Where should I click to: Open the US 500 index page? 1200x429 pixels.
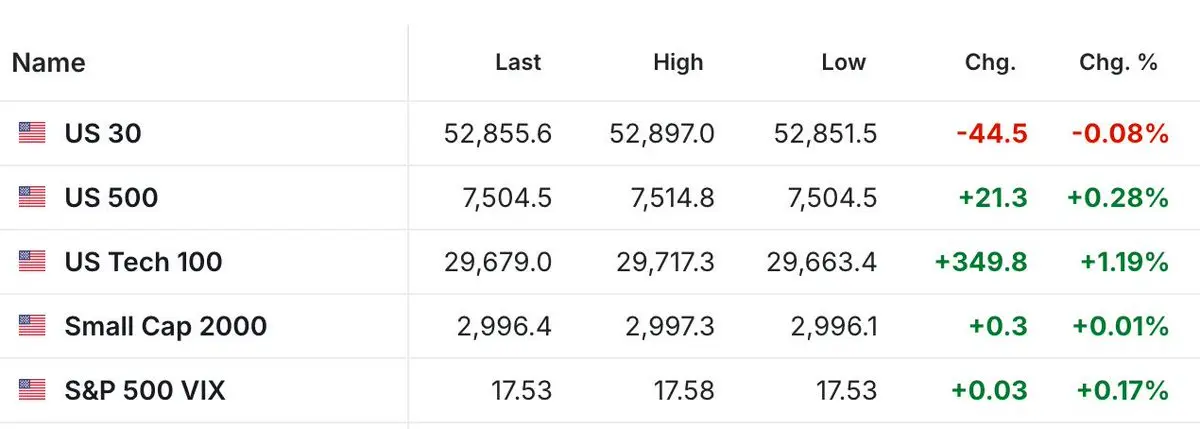pos(111,197)
